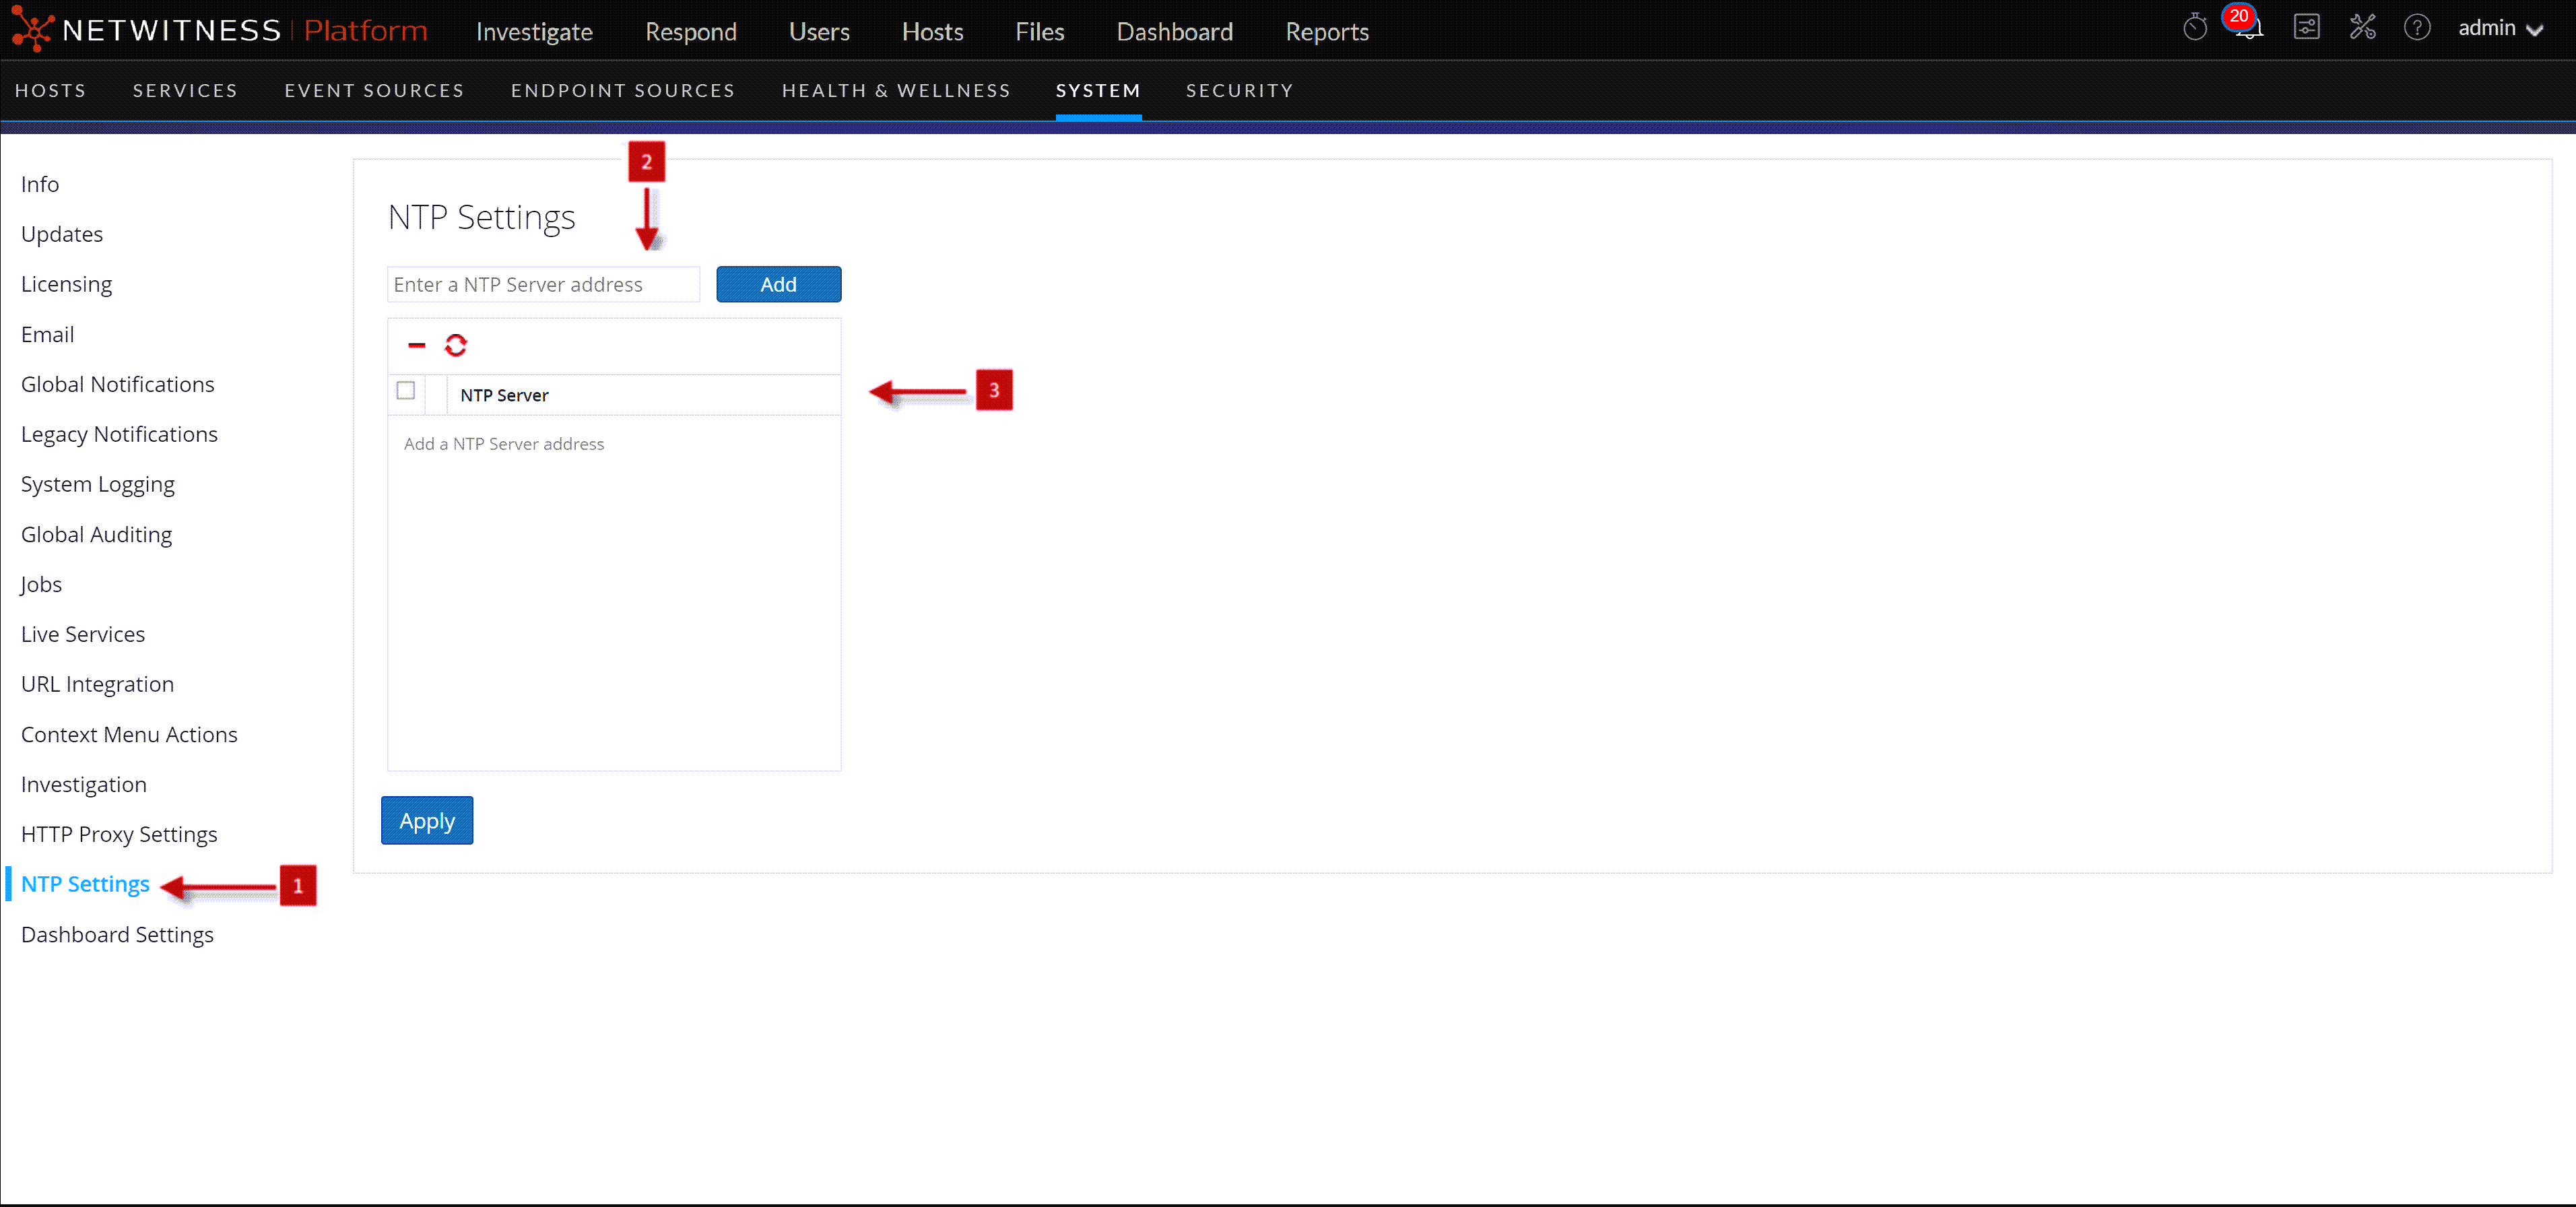Open the Investigate menu
2576x1207 pixels.
tap(534, 31)
